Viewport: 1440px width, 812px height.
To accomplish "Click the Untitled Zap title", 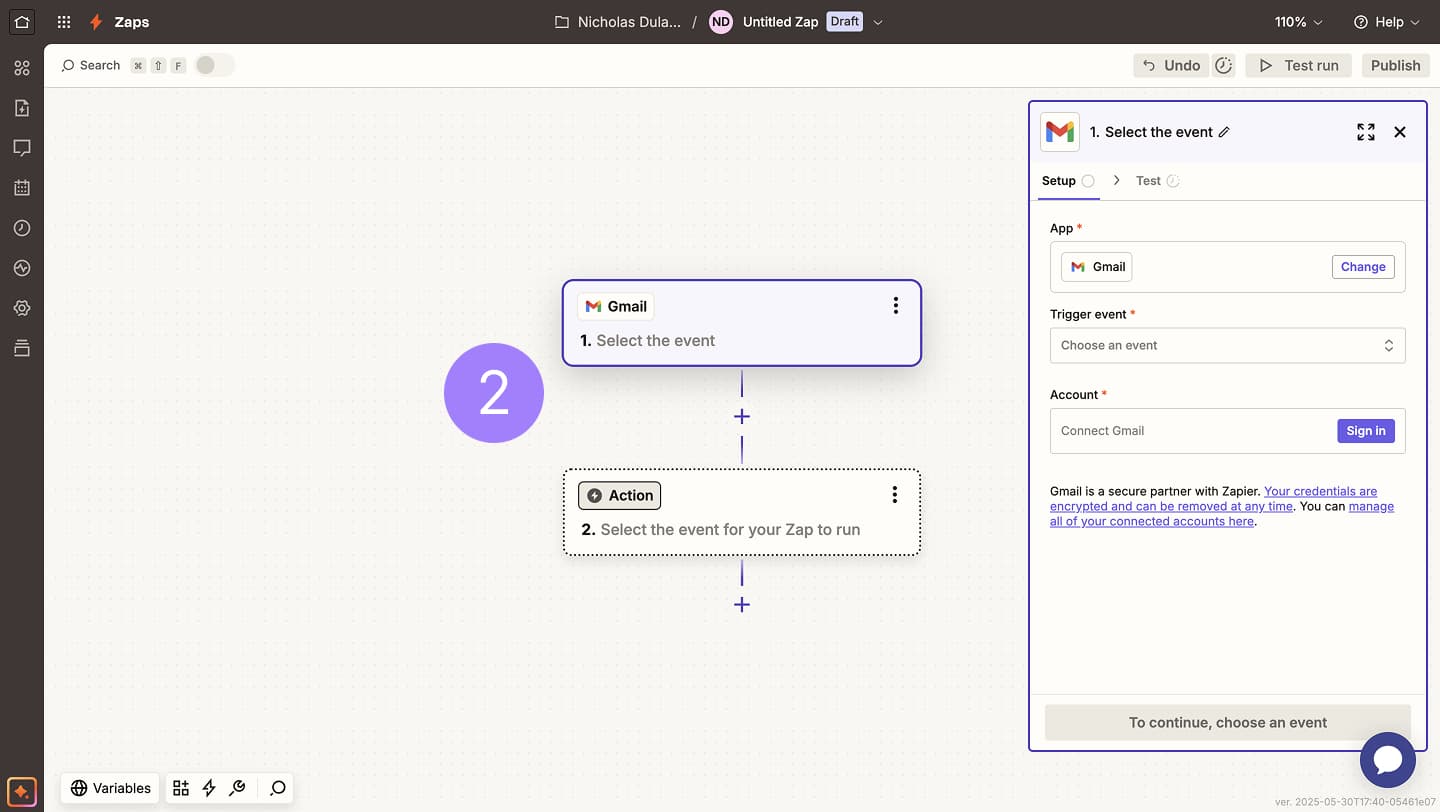I will pos(780,22).
